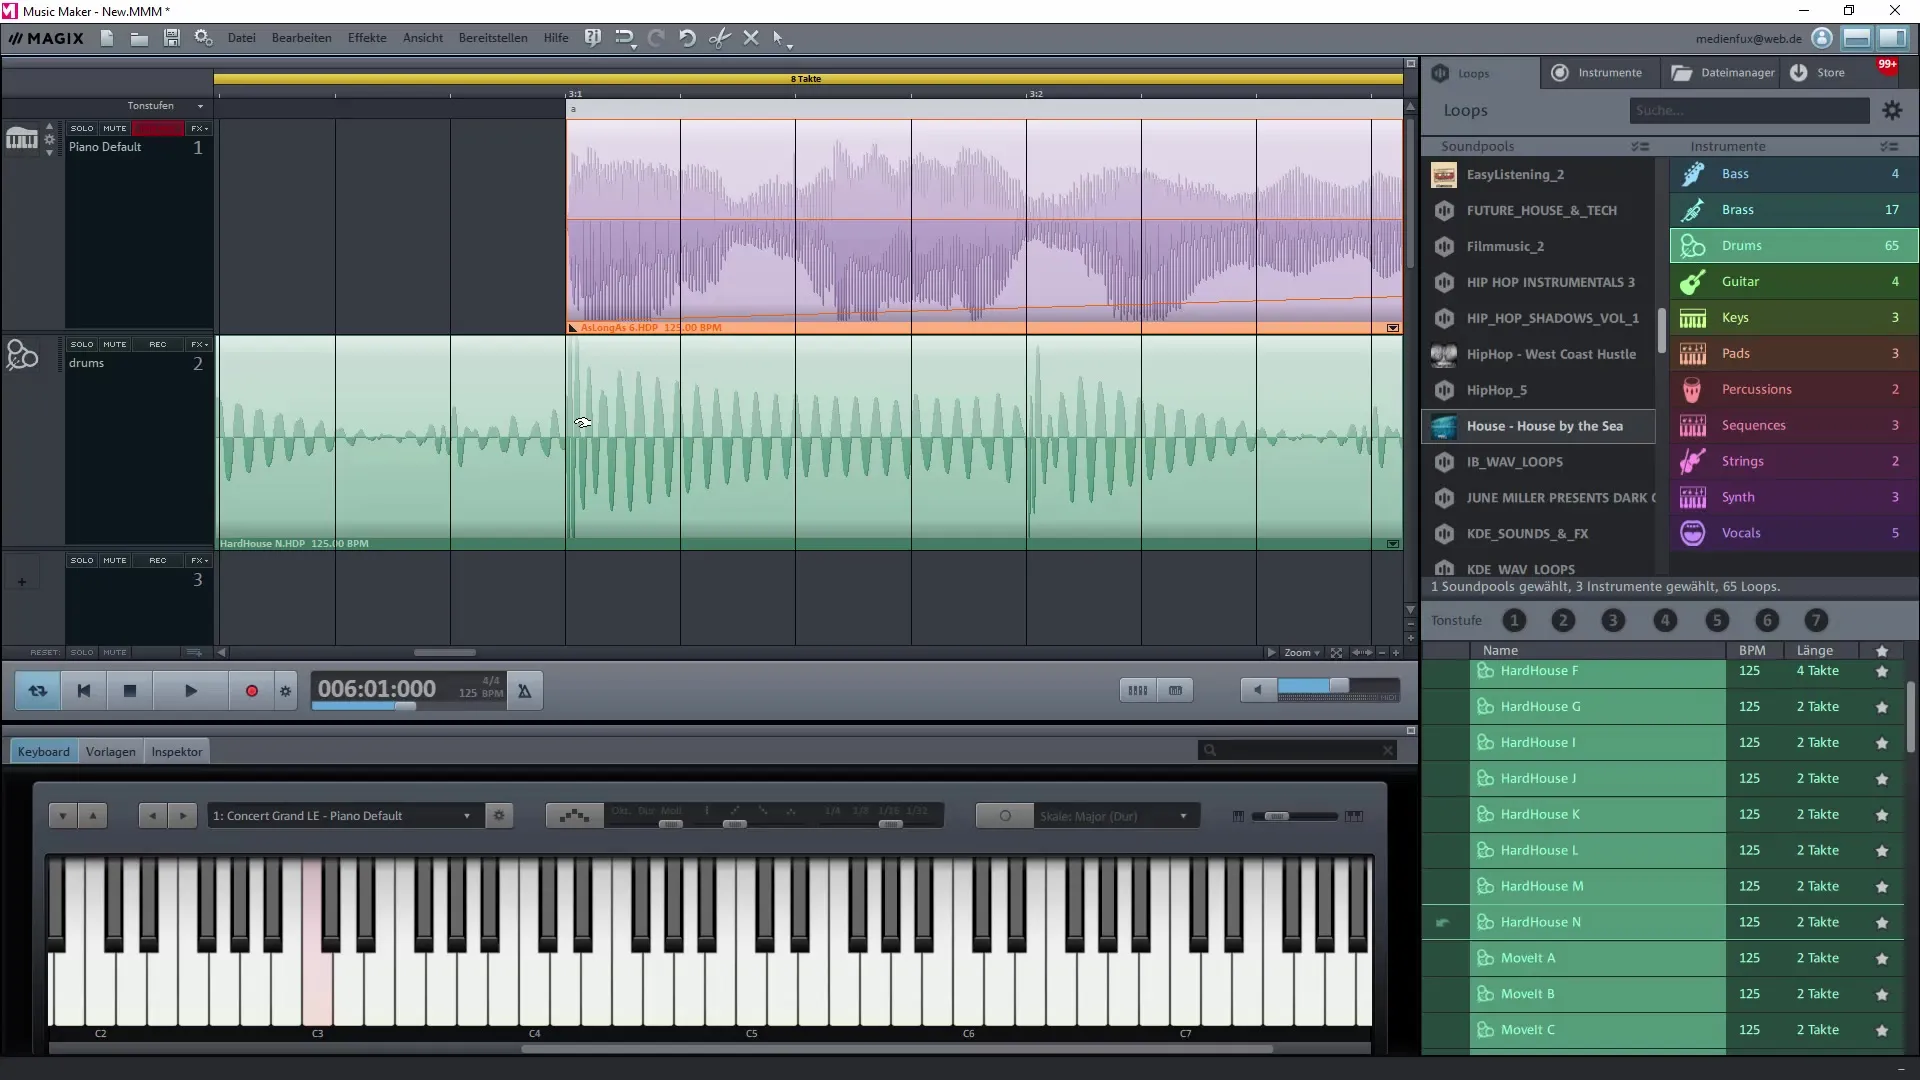The height and width of the screenshot is (1080, 1920).
Task: Expand HardHouse N clip menu arrow
Action: pos(1392,544)
